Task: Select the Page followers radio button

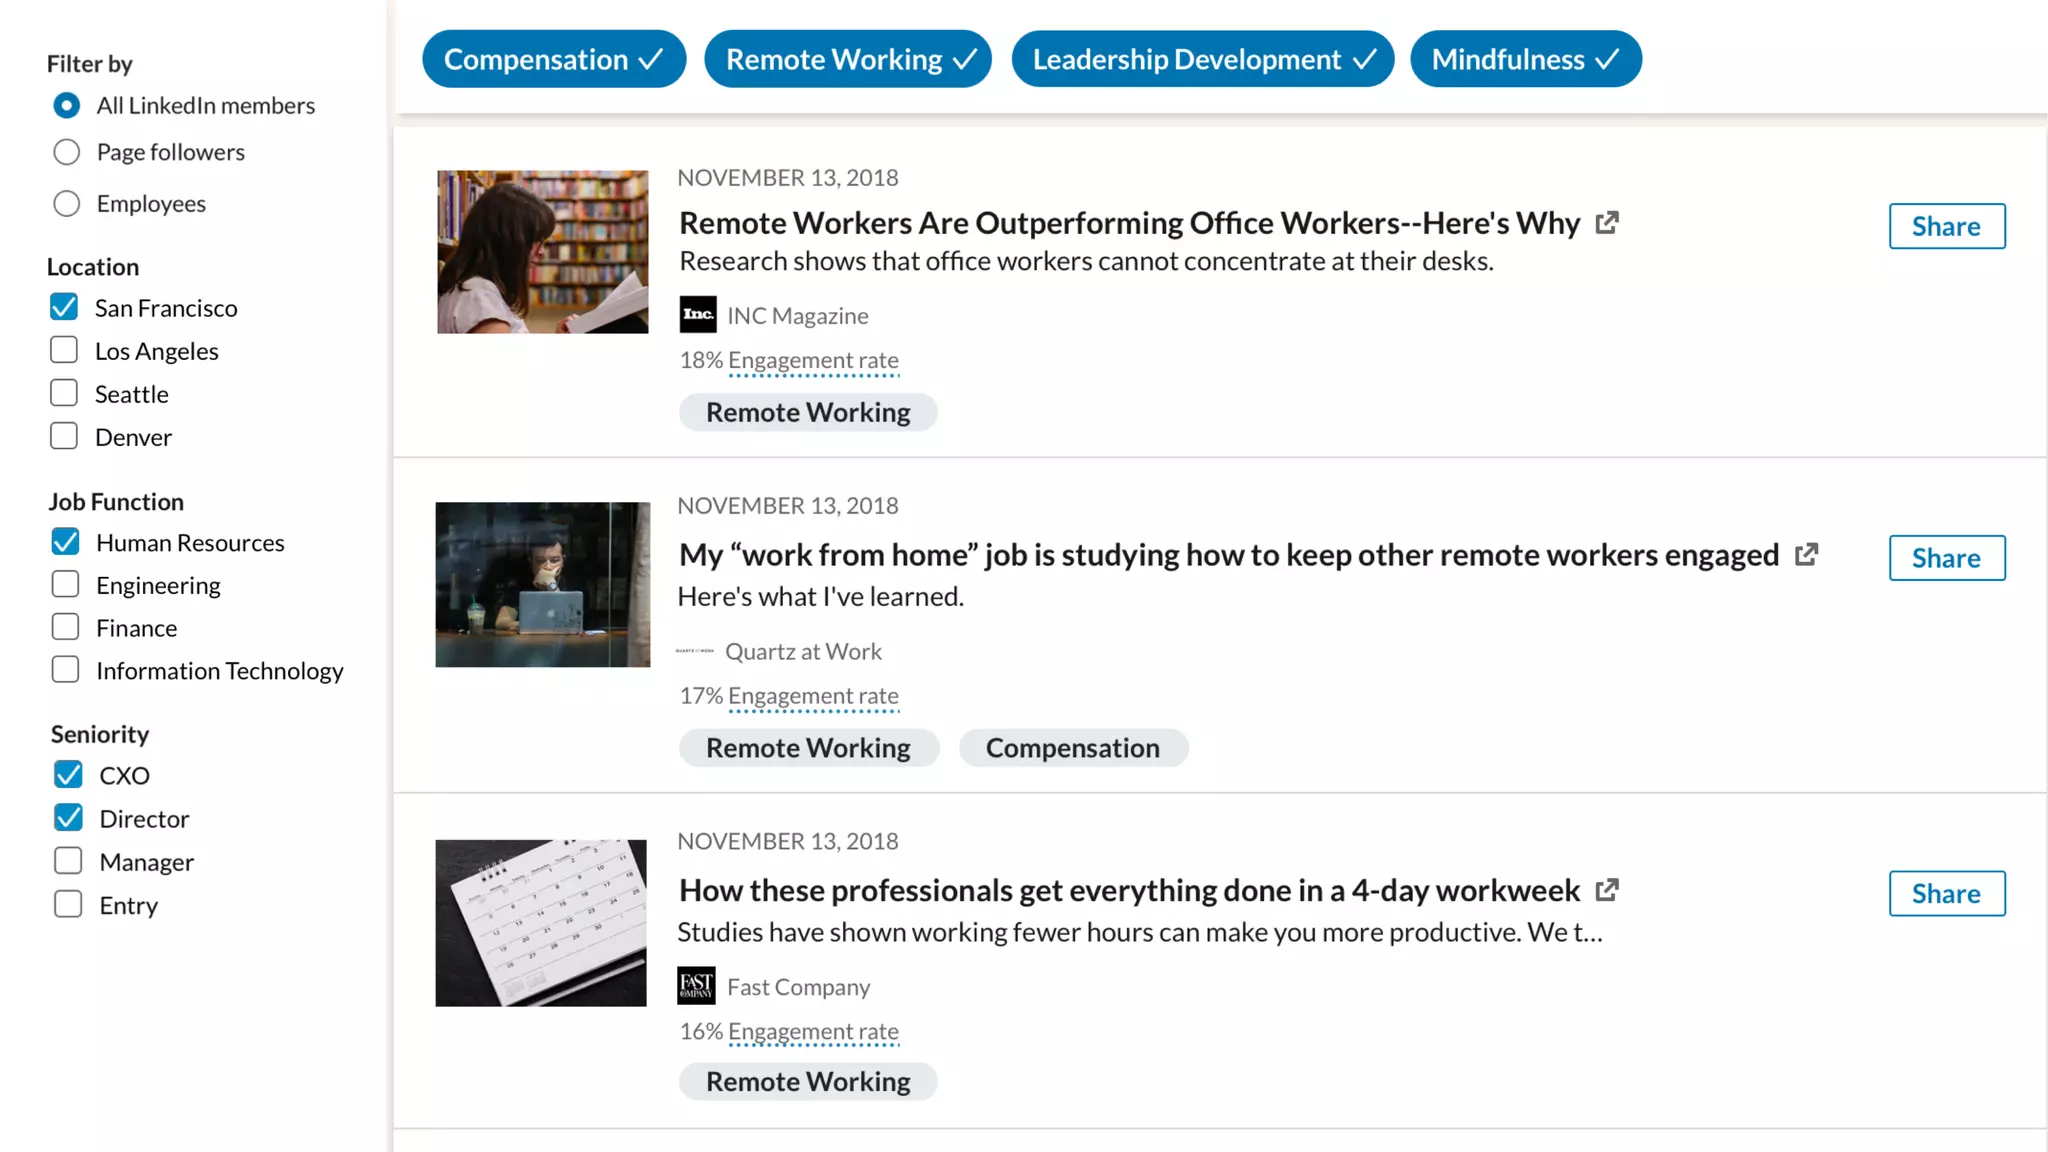Action: (x=67, y=152)
